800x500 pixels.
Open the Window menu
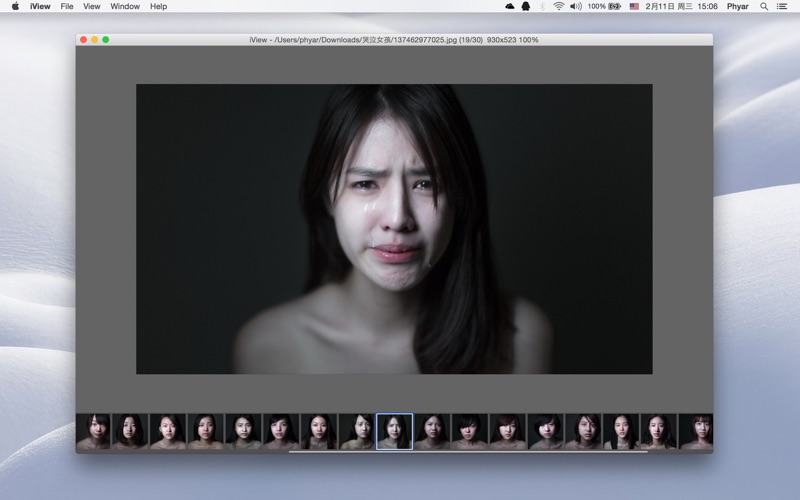[125, 6]
